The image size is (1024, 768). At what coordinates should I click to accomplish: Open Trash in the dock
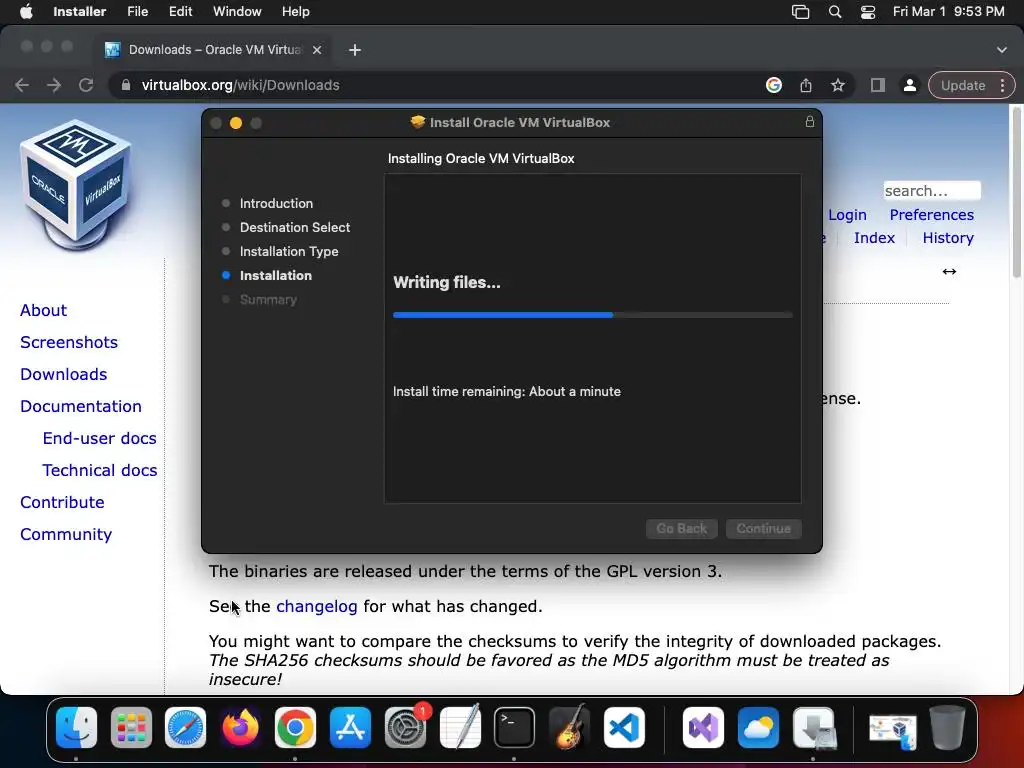pyautogui.click(x=947, y=727)
